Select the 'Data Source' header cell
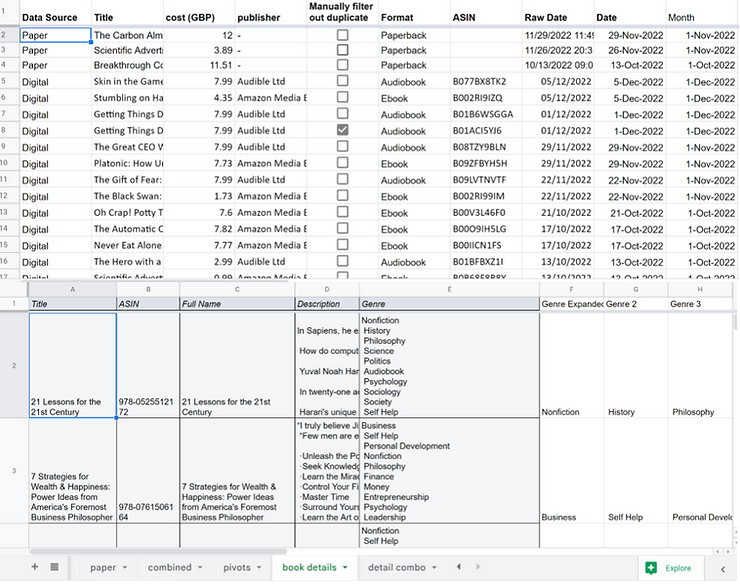 [55, 13]
